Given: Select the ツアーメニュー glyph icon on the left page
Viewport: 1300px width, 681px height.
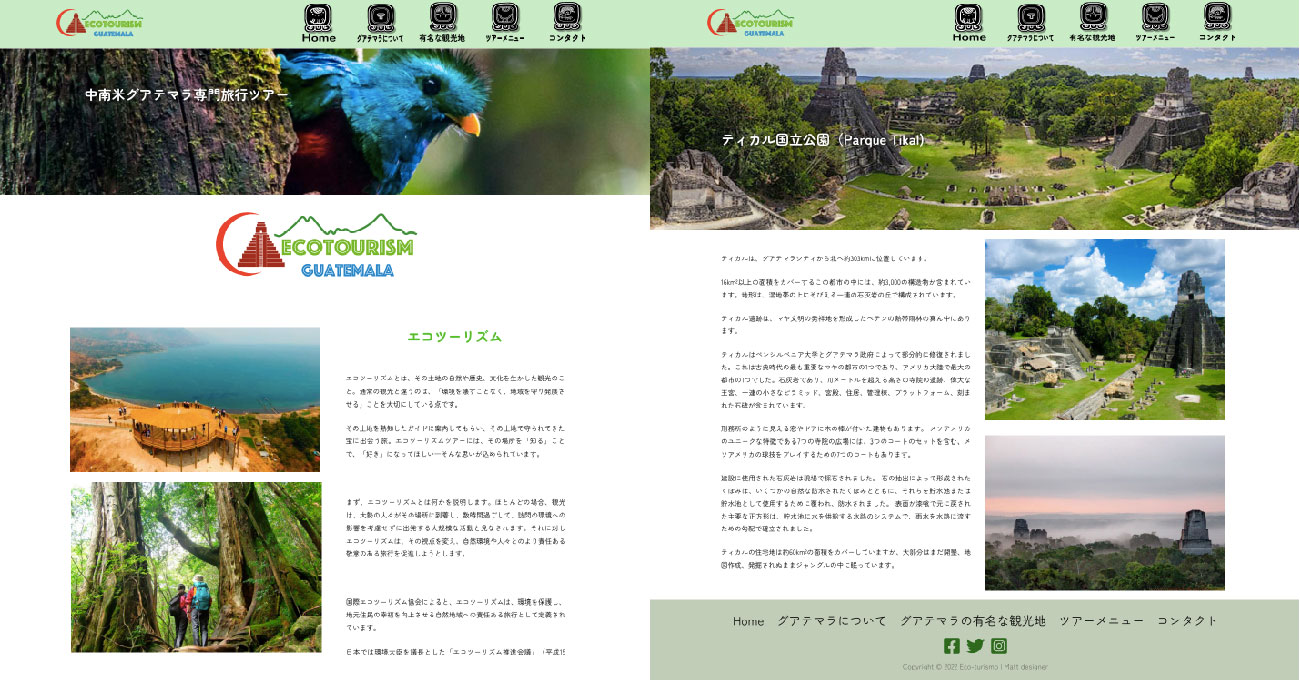Looking at the screenshot, I should 505,17.
